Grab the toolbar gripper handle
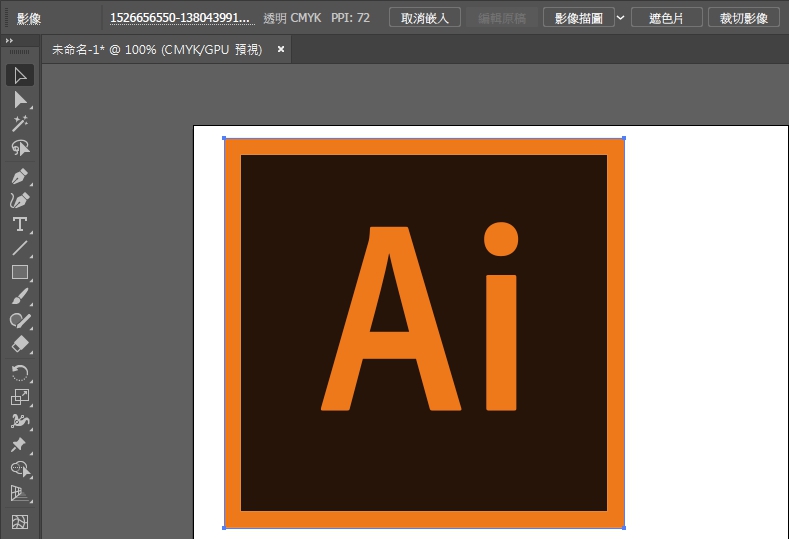Viewport: 789px width, 539px height. pyautogui.click(x=20, y=52)
